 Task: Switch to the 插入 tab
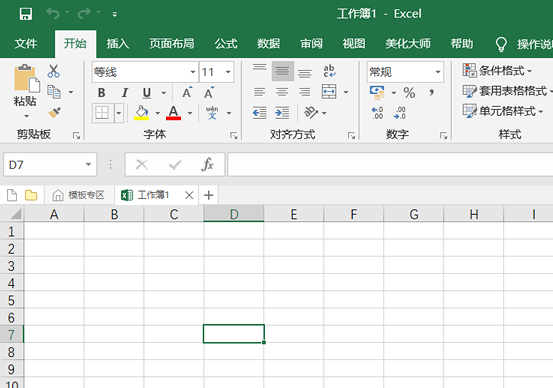[118, 44]
